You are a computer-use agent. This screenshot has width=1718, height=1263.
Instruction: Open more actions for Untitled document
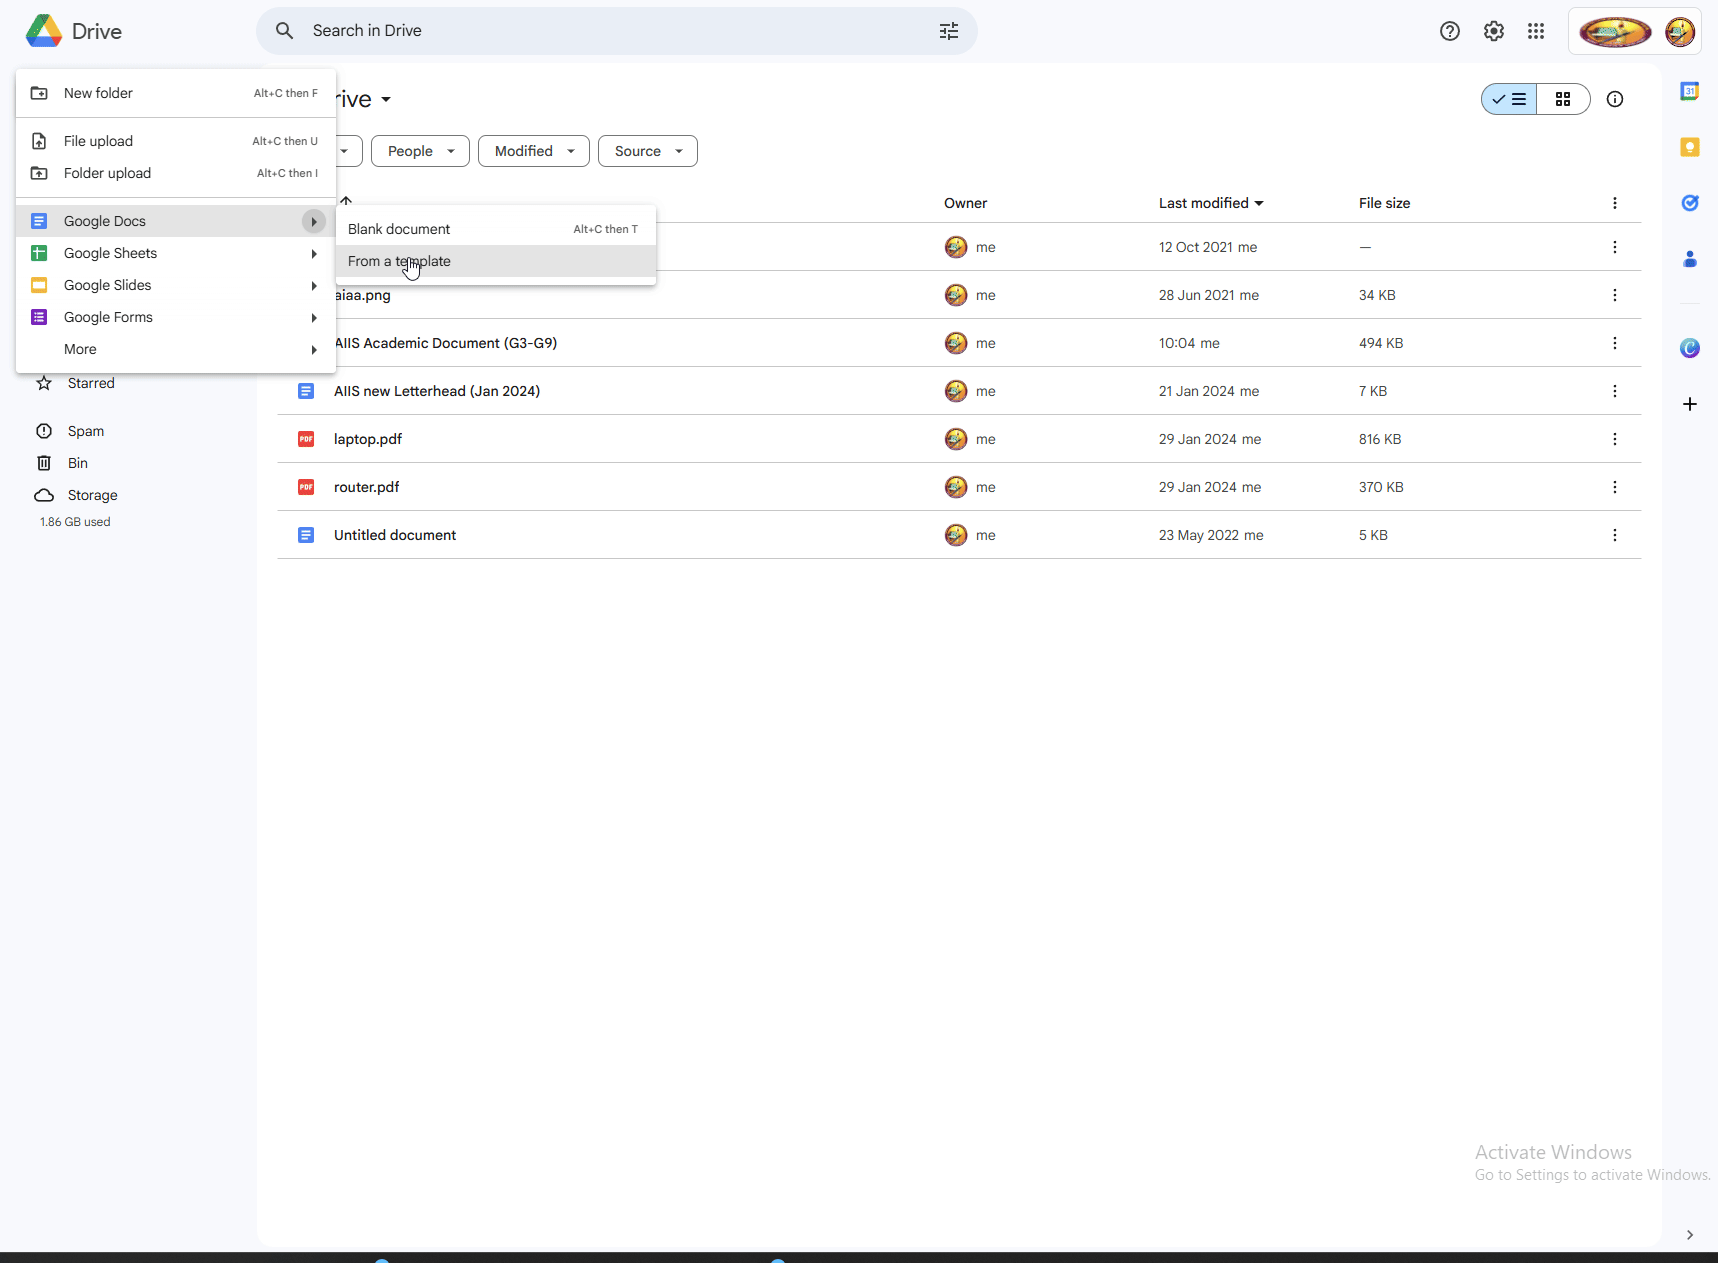pos(1614,535)
